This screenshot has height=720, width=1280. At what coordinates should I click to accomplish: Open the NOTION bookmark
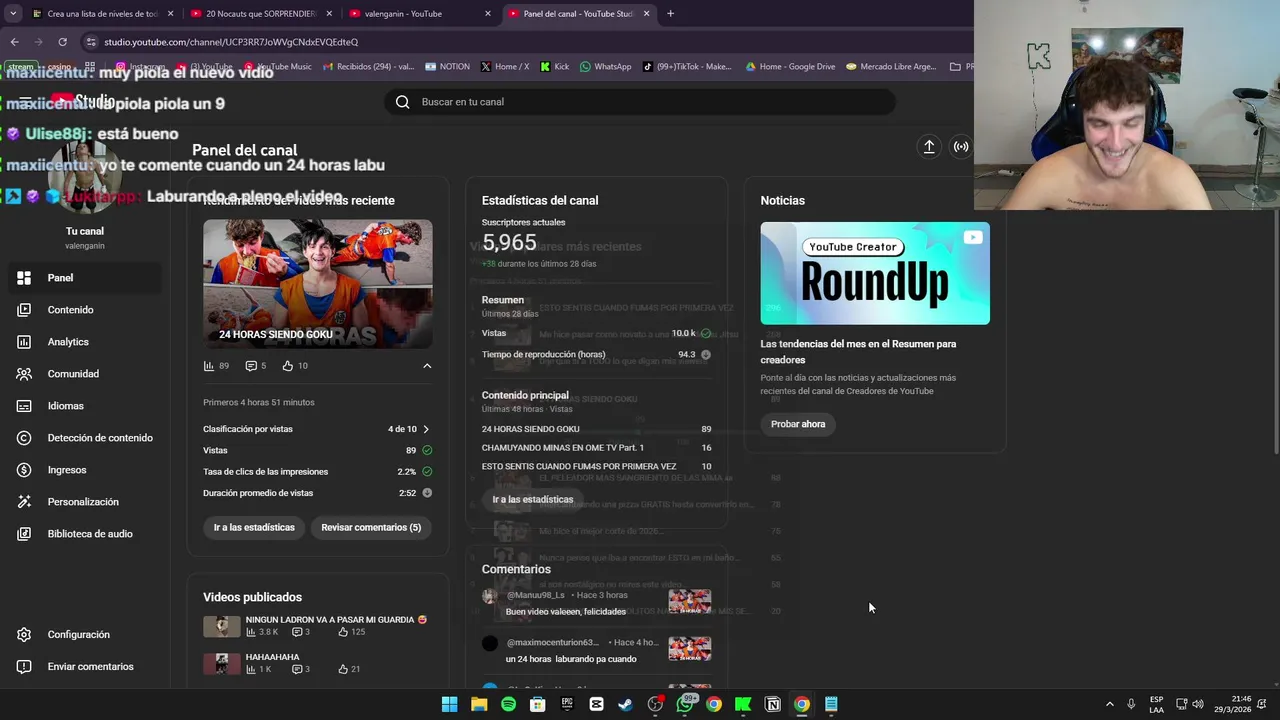pyautogui.click(x=447, y=67)
